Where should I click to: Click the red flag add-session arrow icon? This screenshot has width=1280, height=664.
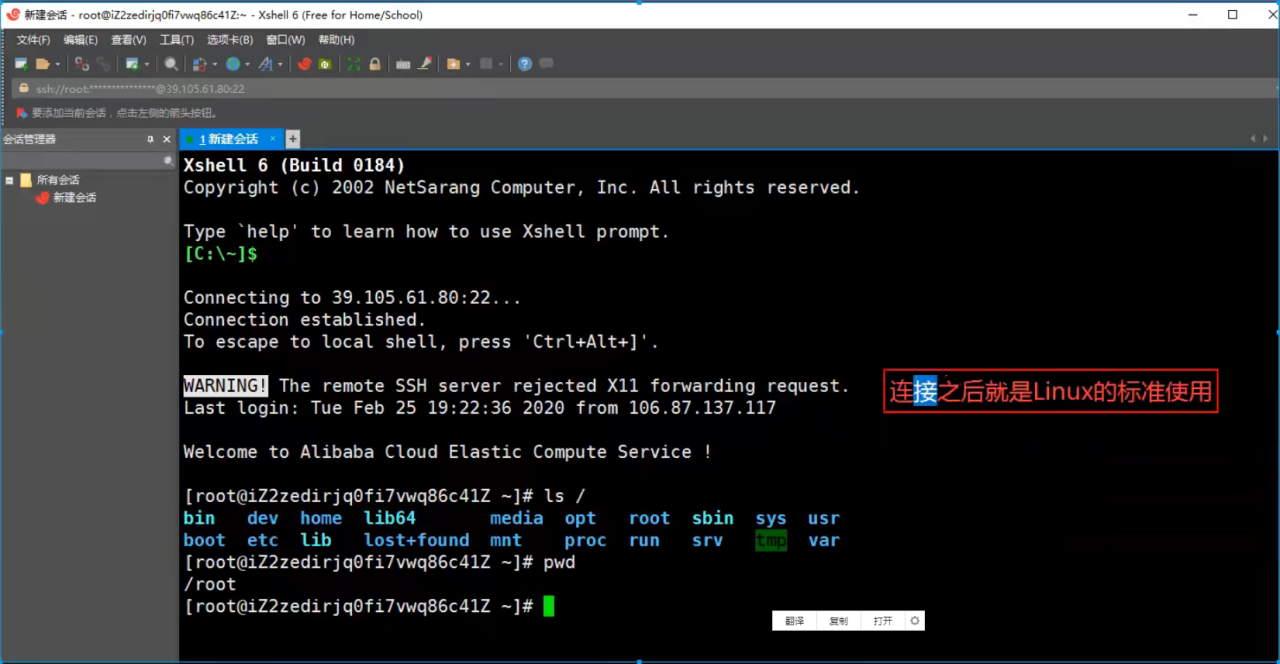tap(22, 113)
